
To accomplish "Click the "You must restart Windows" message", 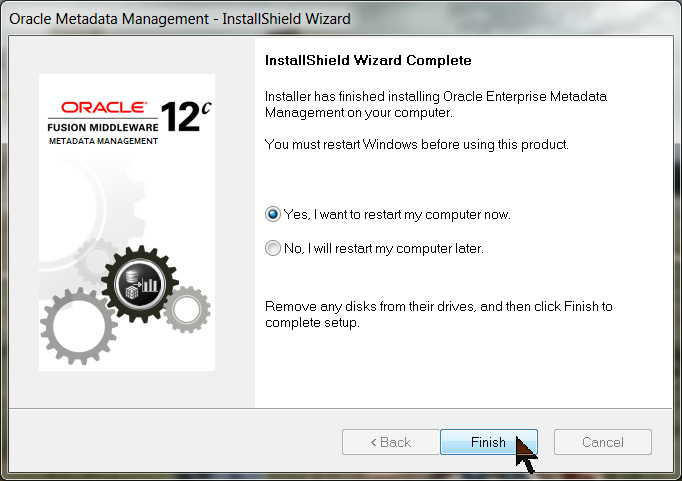I will point(417,145).
